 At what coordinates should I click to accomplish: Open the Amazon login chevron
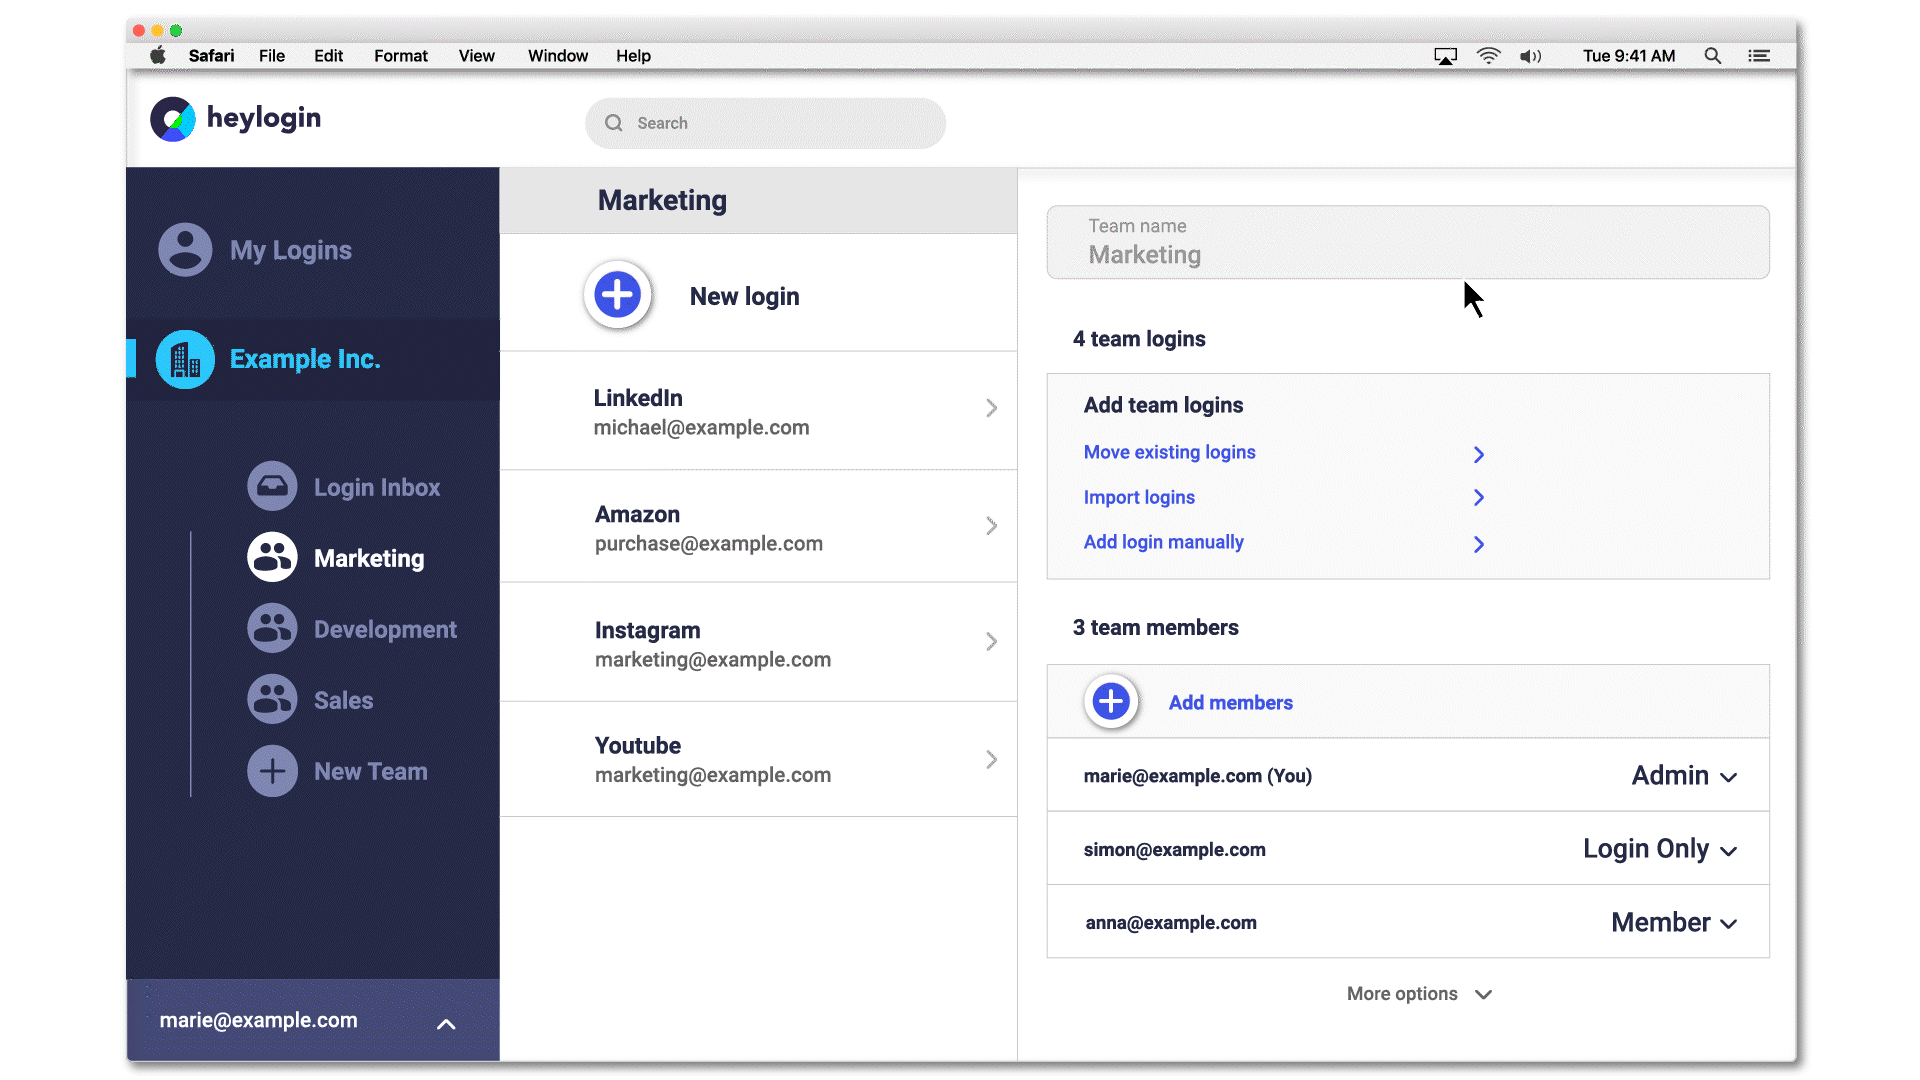(991, 525)
